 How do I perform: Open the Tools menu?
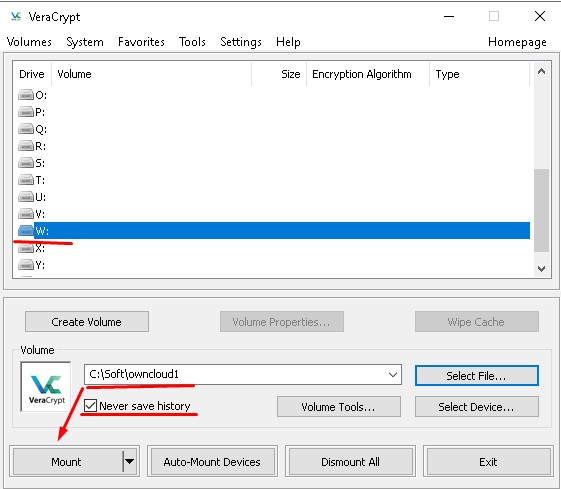(x=192, y=42)
